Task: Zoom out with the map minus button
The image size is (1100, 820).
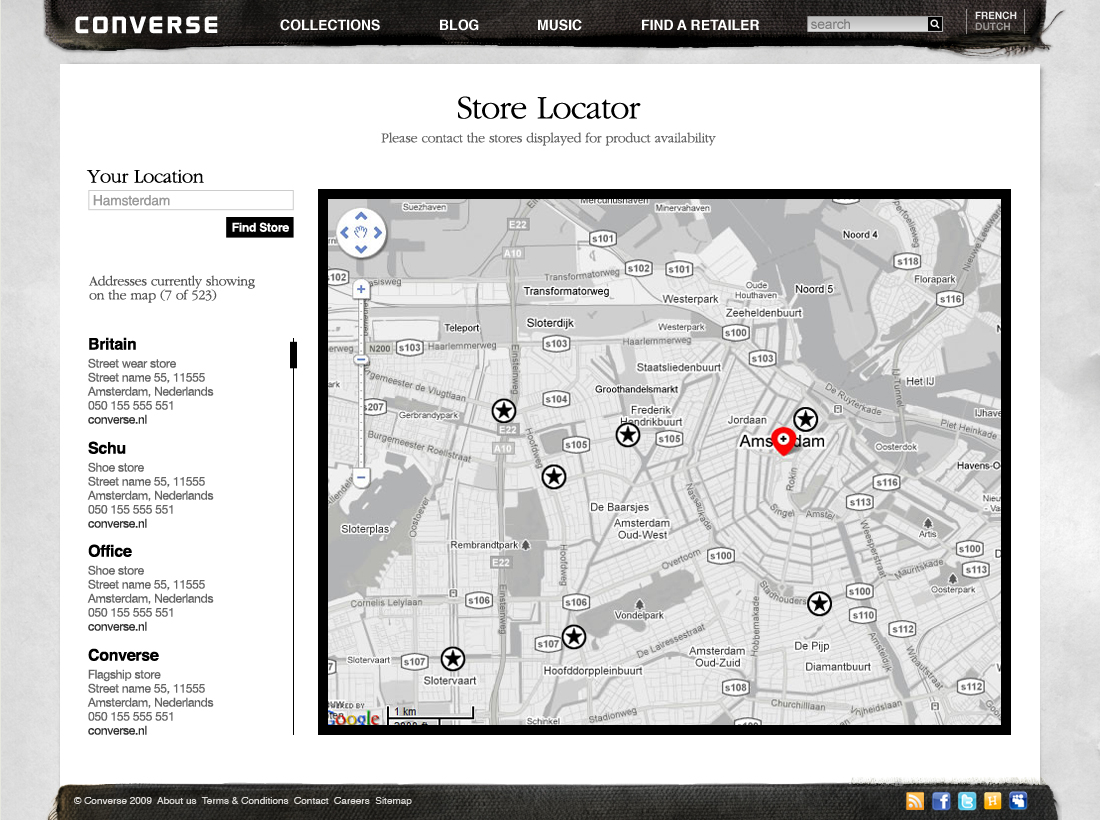Action: 361,478
